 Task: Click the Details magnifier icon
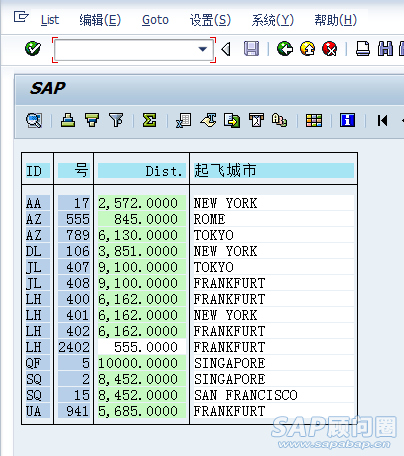point(34,120)
